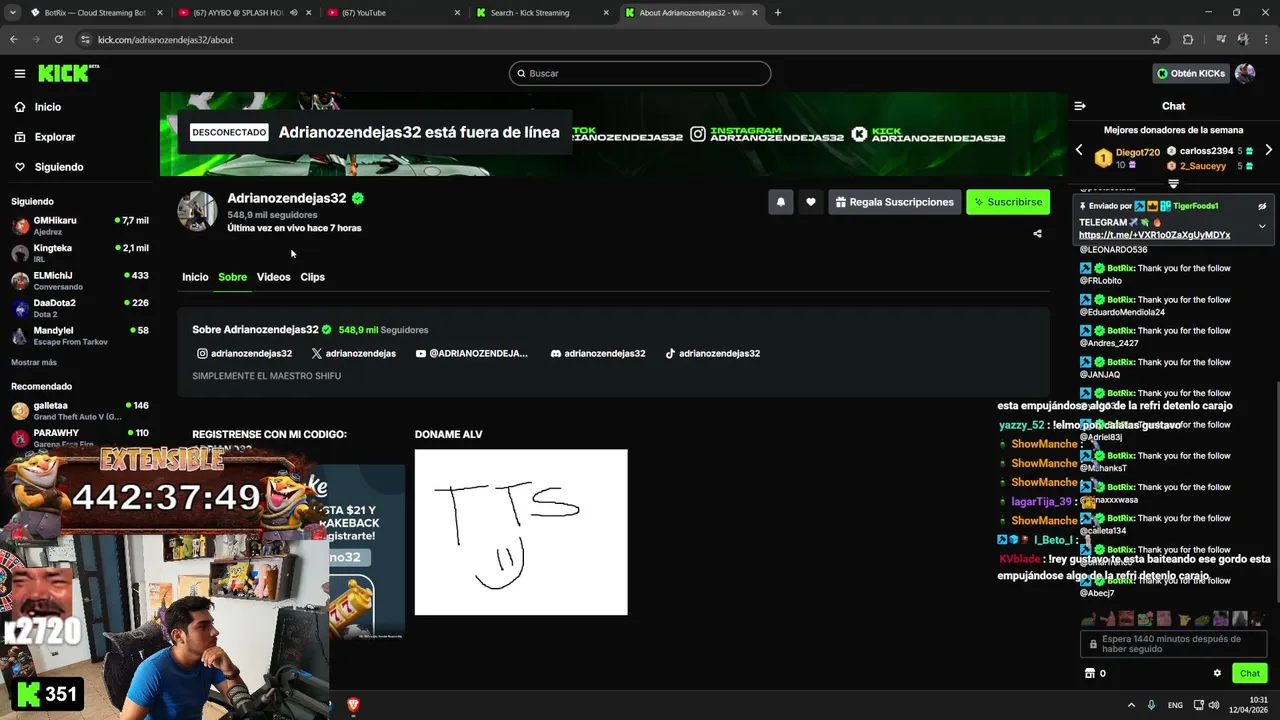Viewport: 1280px width, 720px height.
Task: Click the green Suscribirse button
Action: coord(1008,202)
